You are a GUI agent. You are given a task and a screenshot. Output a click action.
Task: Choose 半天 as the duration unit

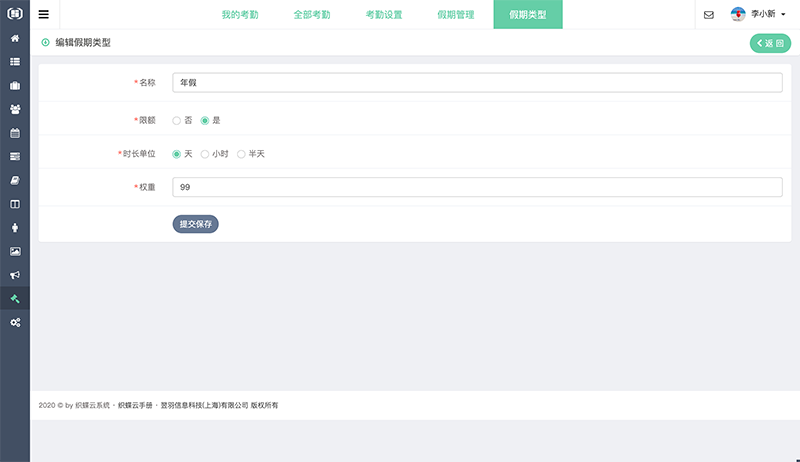coord(241,154)
